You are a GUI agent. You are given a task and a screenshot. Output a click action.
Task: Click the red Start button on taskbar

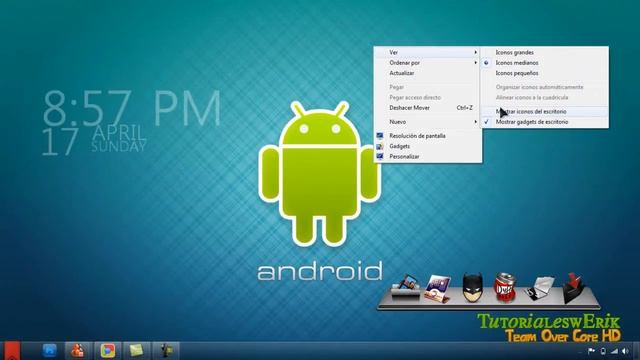click(11, 351)
